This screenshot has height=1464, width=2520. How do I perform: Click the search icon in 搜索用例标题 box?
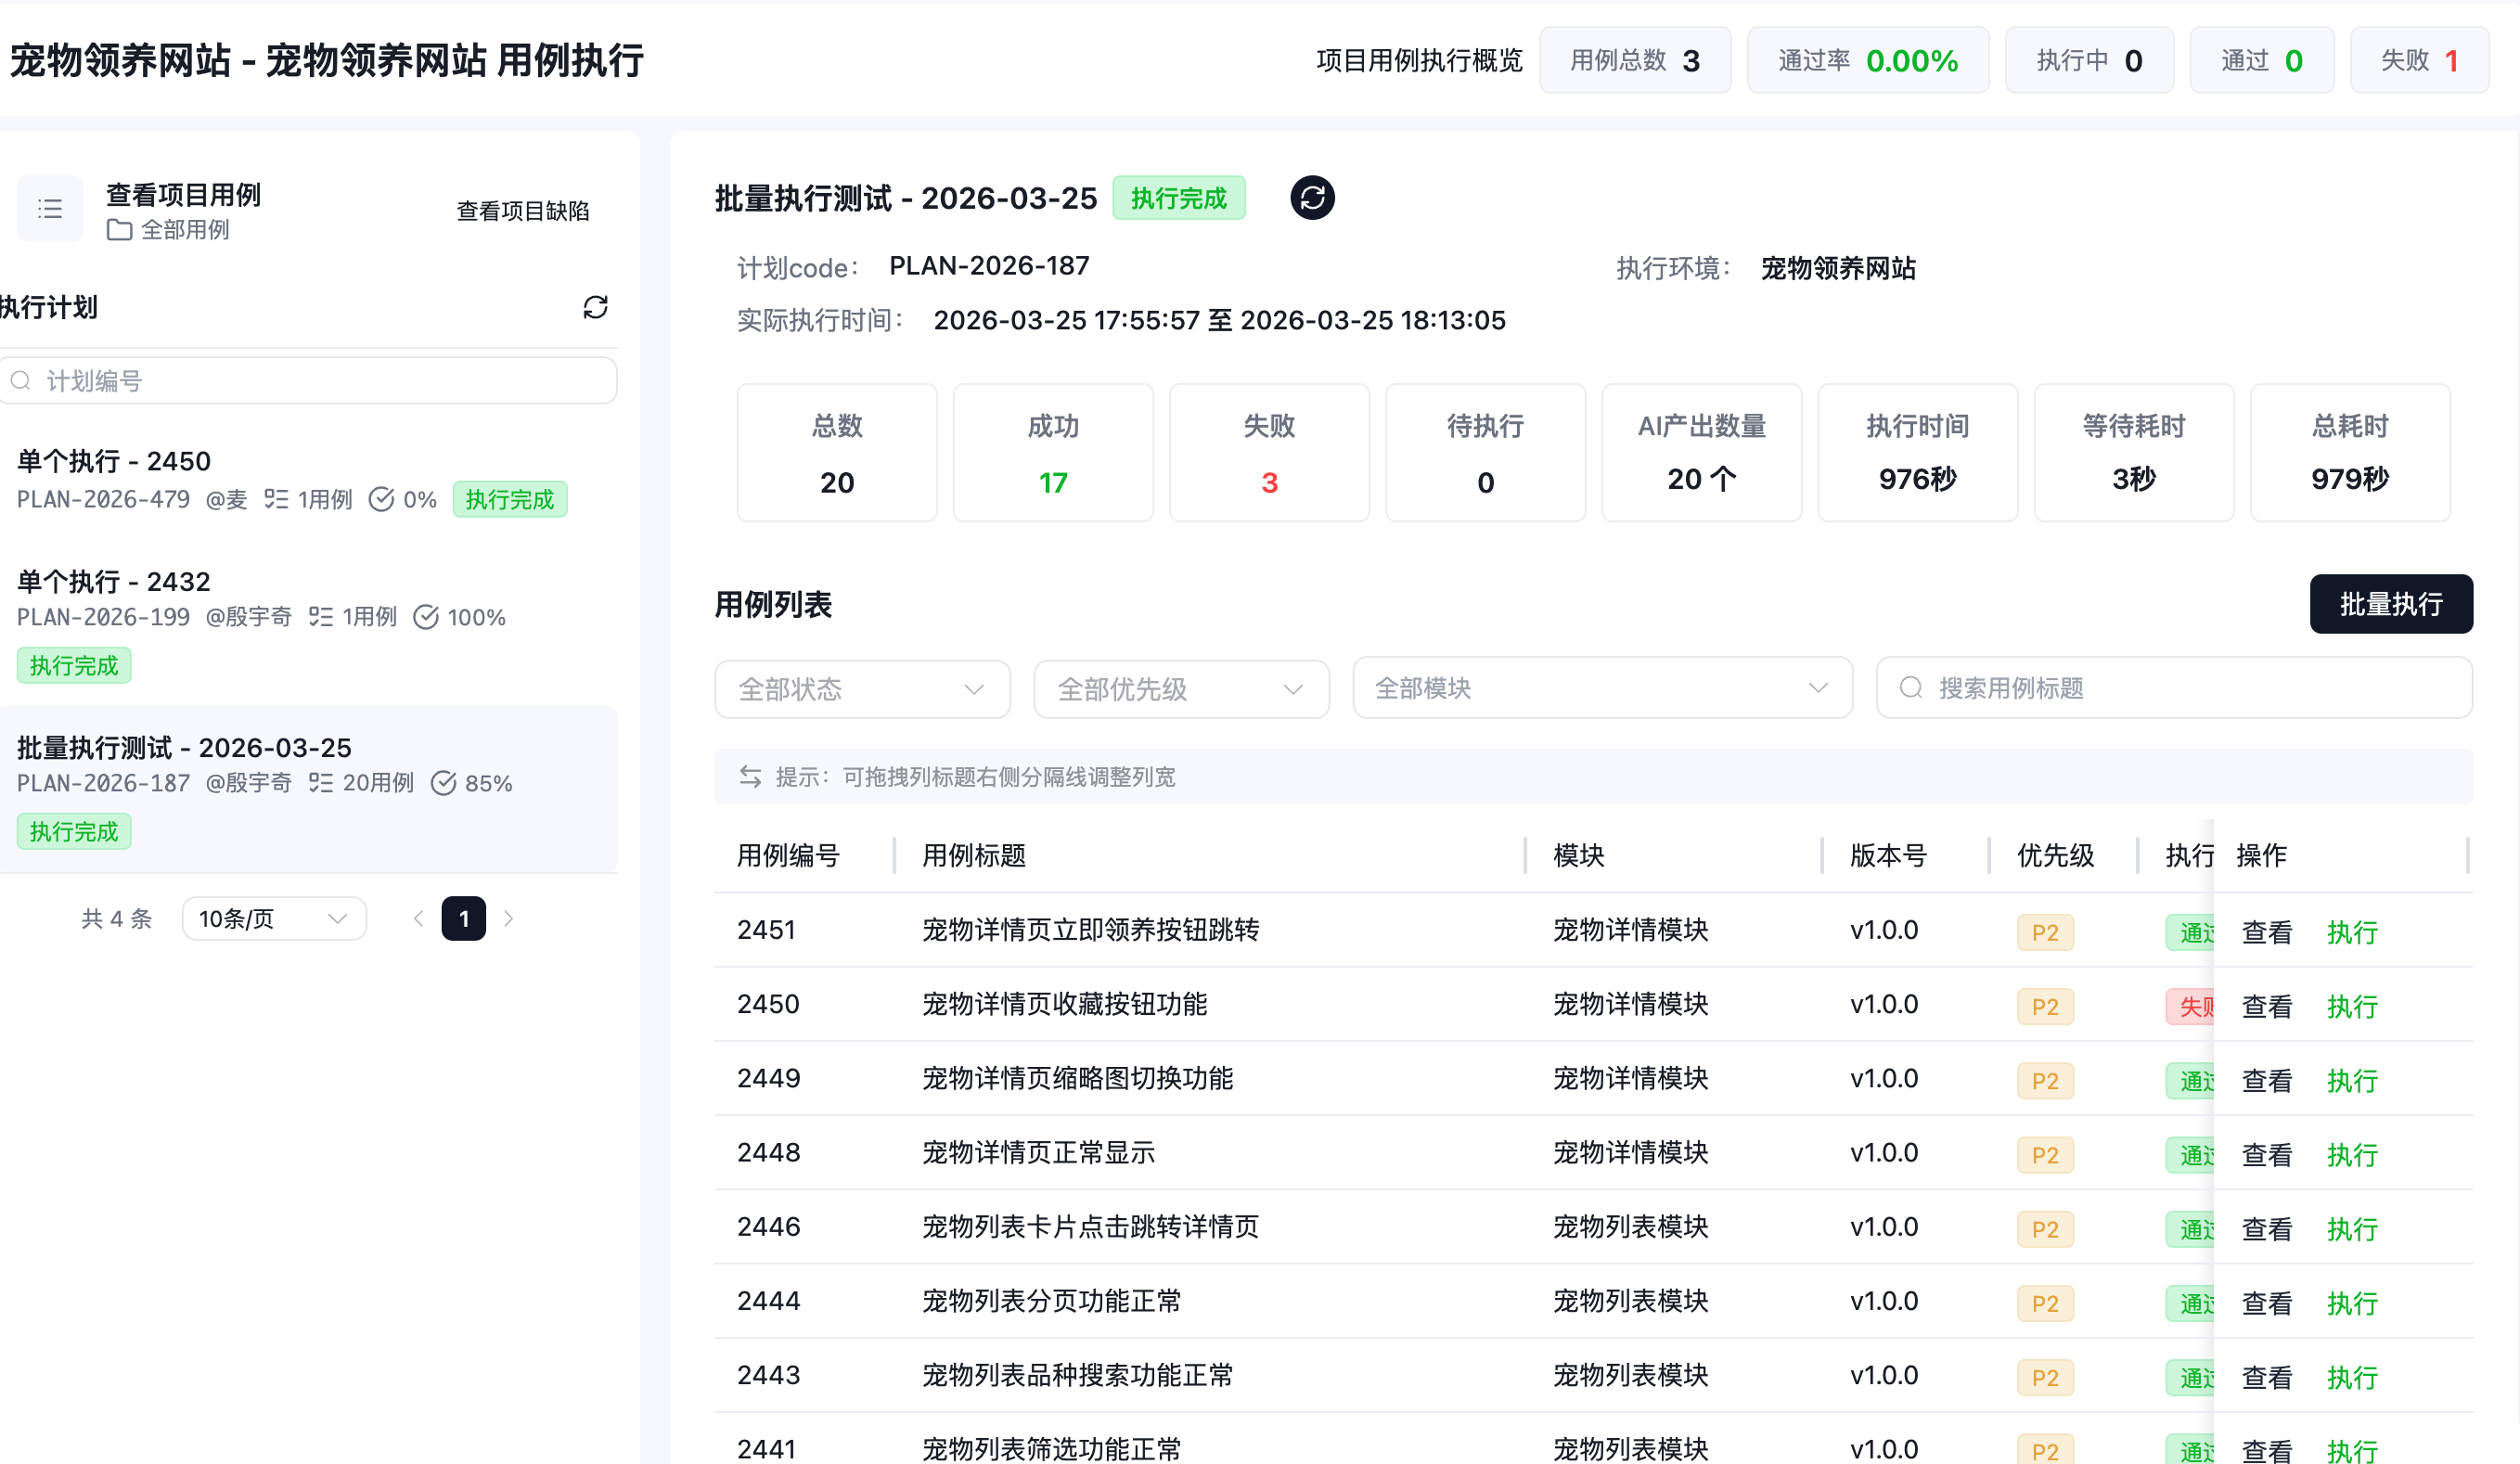pyautogui.click(x=1910, y=688)
